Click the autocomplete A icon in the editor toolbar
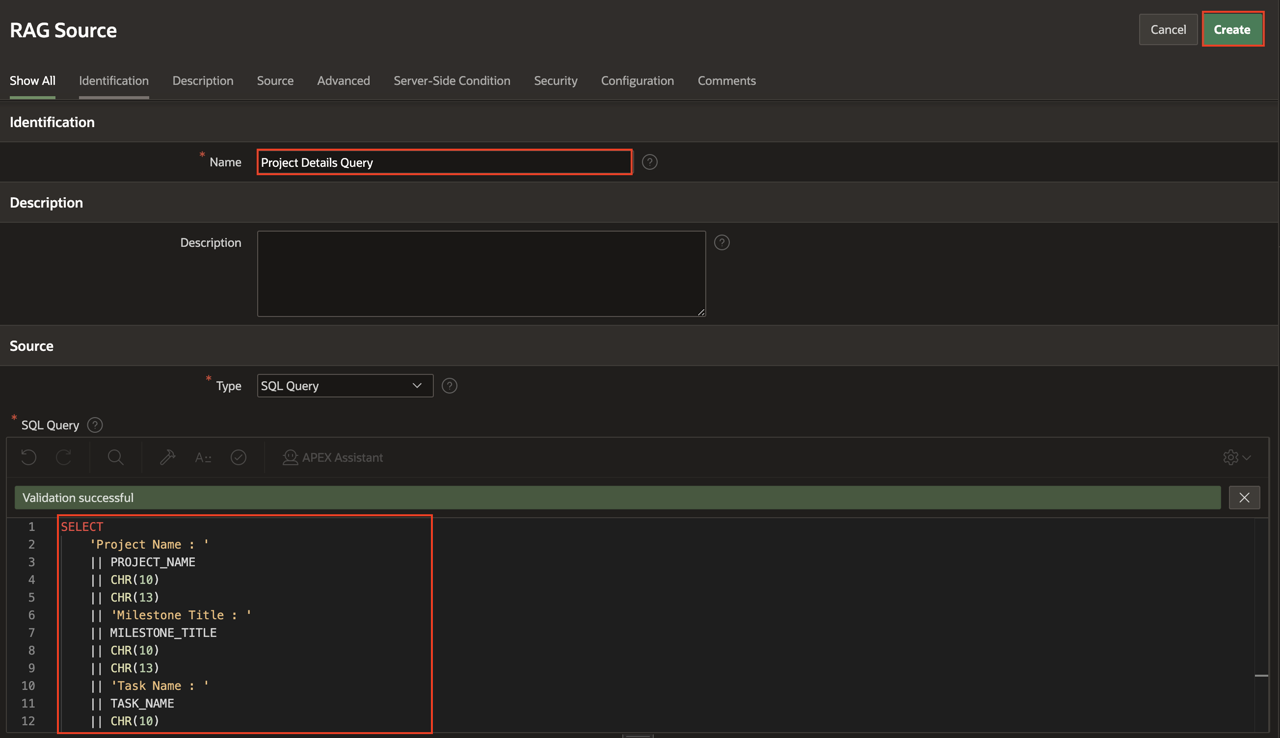Viewport: 1280px width, 738px height. [203, 457]
